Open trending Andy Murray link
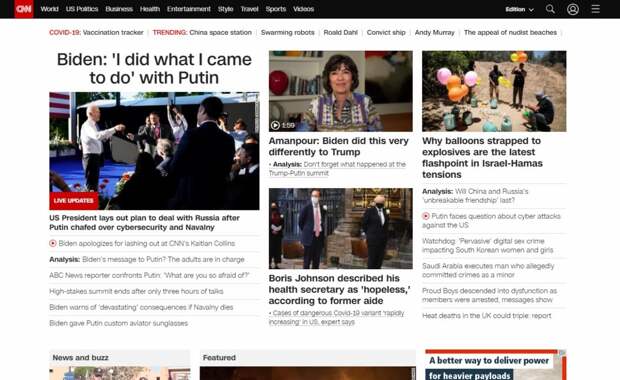This screenshot has width=620, height=380. 435,32
